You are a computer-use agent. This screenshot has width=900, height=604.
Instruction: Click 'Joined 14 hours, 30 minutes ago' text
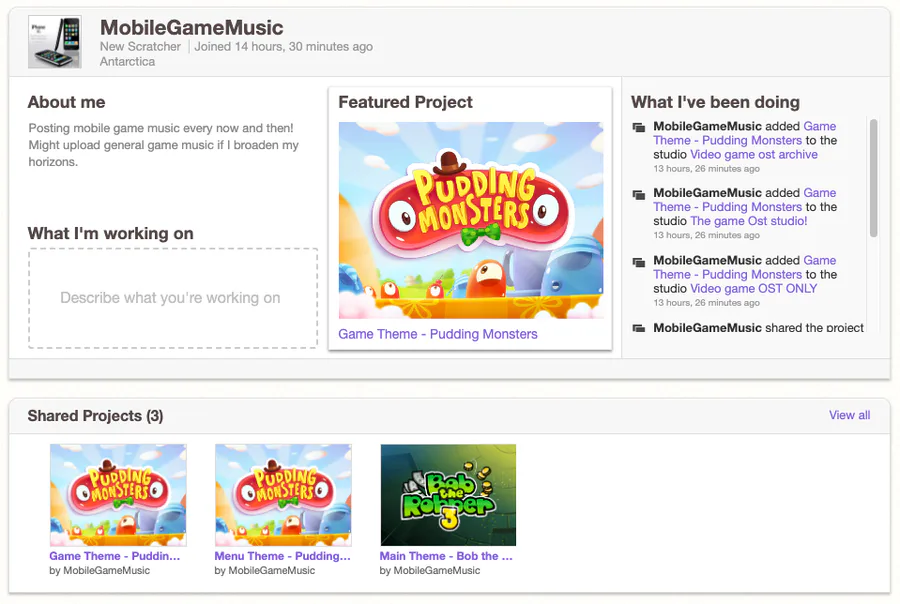point(284,47)
